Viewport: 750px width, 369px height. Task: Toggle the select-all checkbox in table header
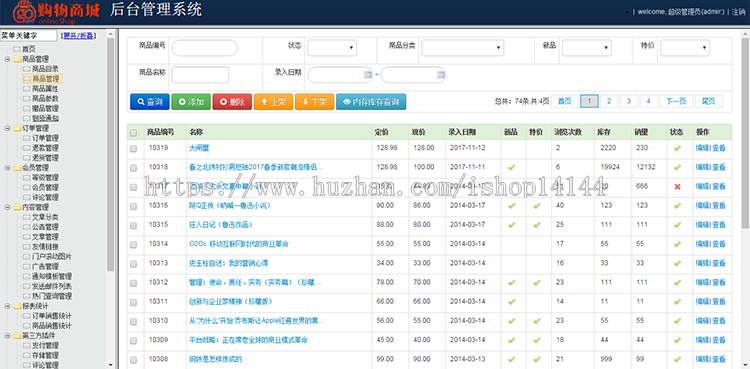tap(133, 132)
